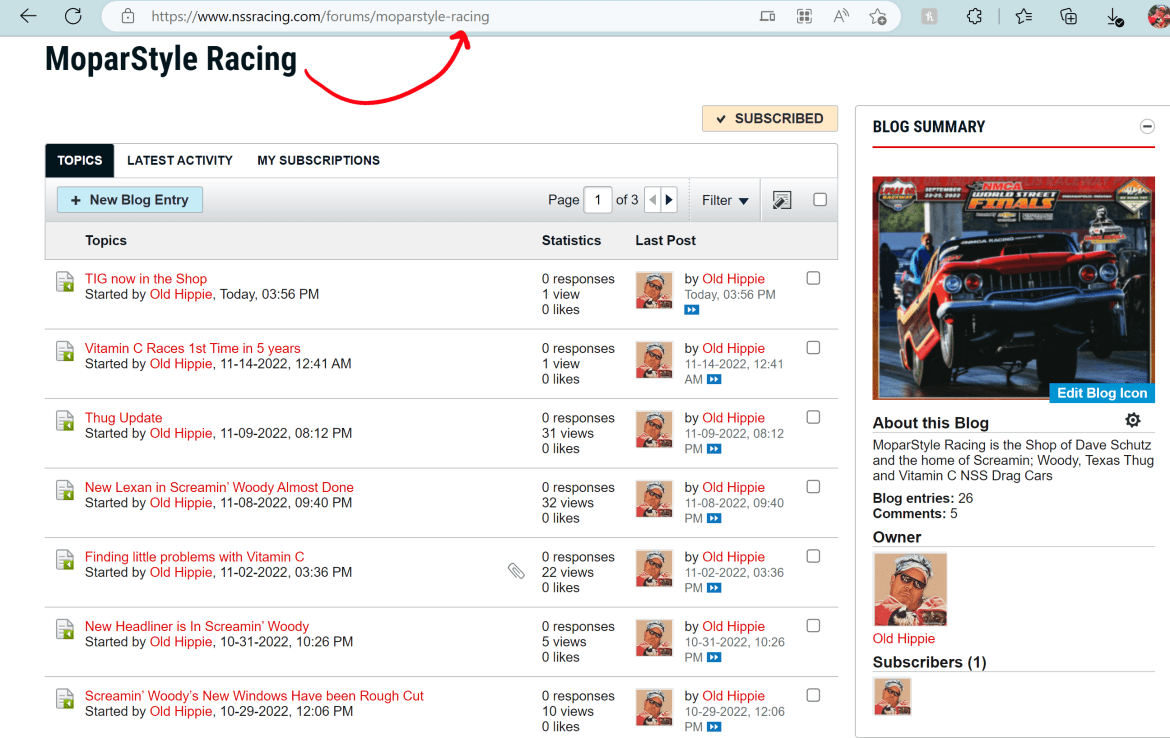Jump to last post of New Headliner topic
Image resolution: width=1170 pixels, height=738 pixels.
pos(714,657)
